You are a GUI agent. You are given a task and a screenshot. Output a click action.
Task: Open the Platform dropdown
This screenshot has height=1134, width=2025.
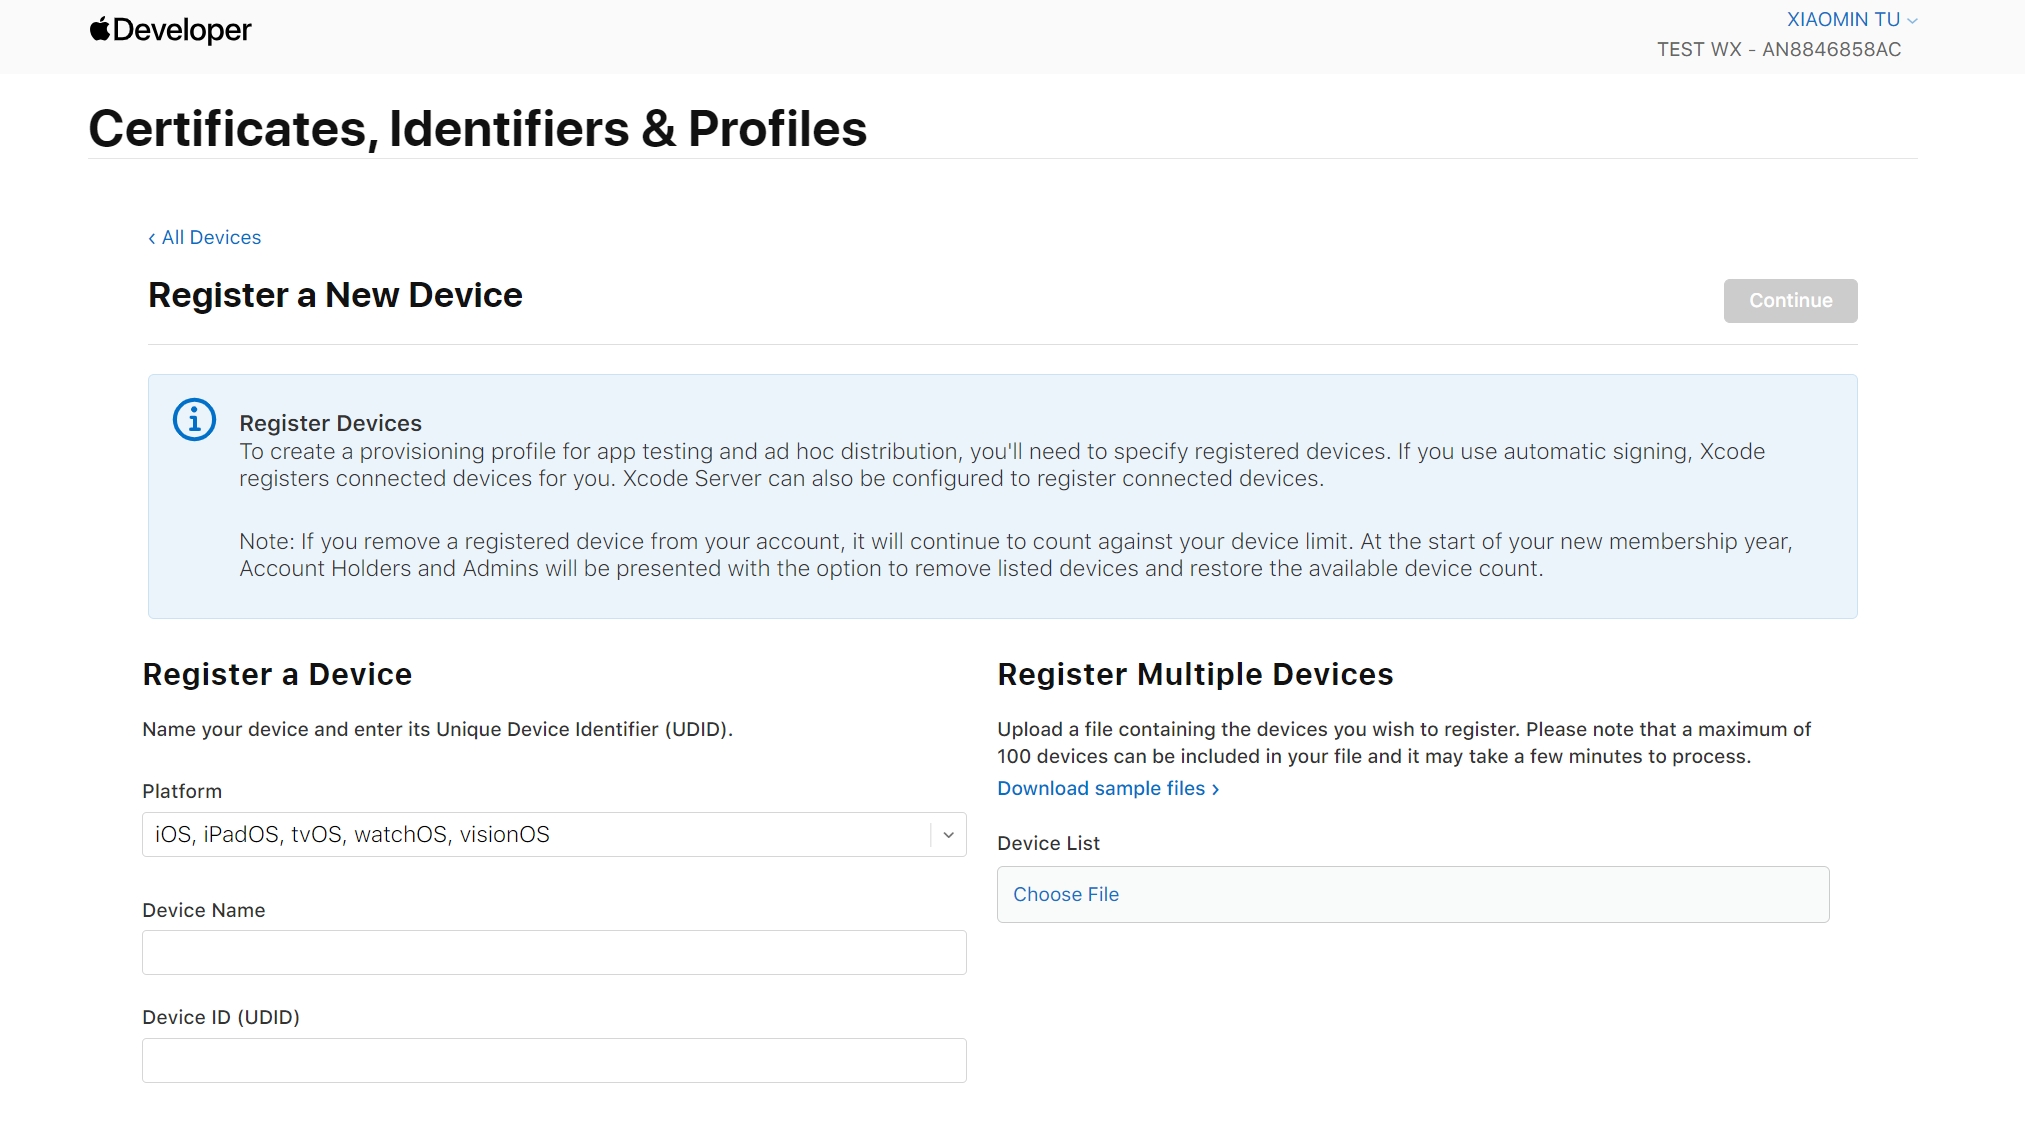pos(554,834)
